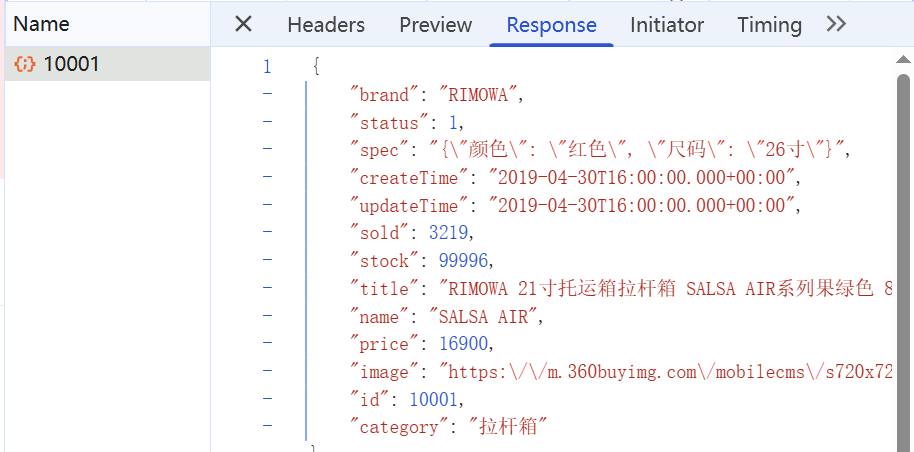
Task: Click the title value starting RIMOWA 21寸
Action: 666,288
